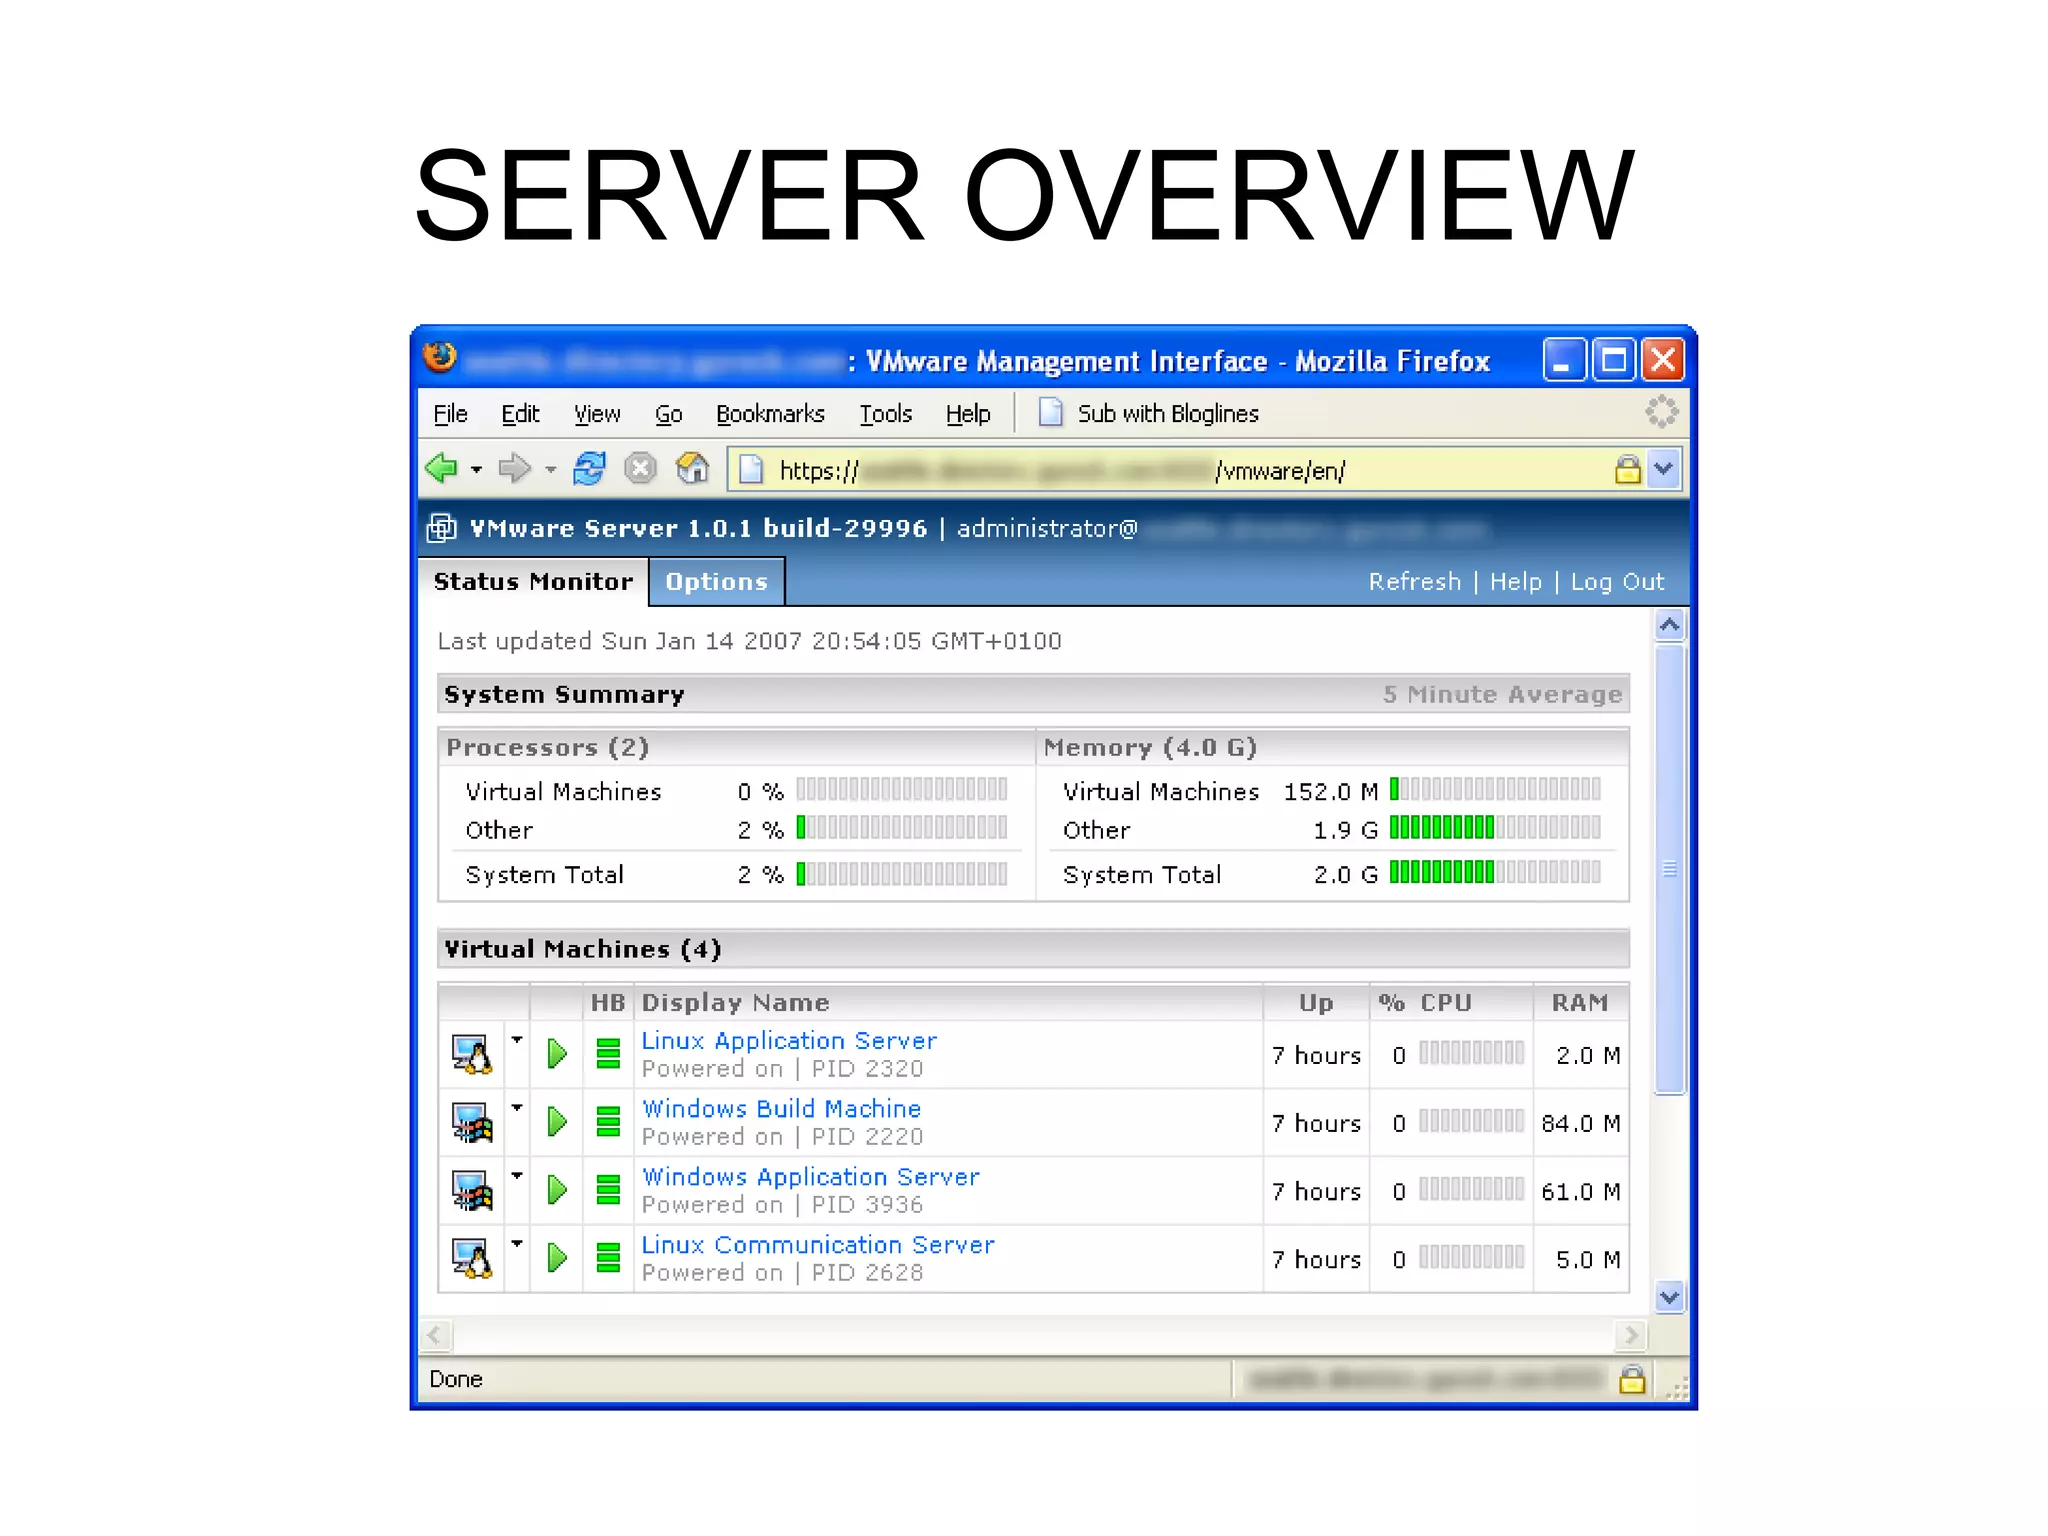The image size is (2048, 1536).
Task: Open the Edit menu
Action: tap(520, 414)
